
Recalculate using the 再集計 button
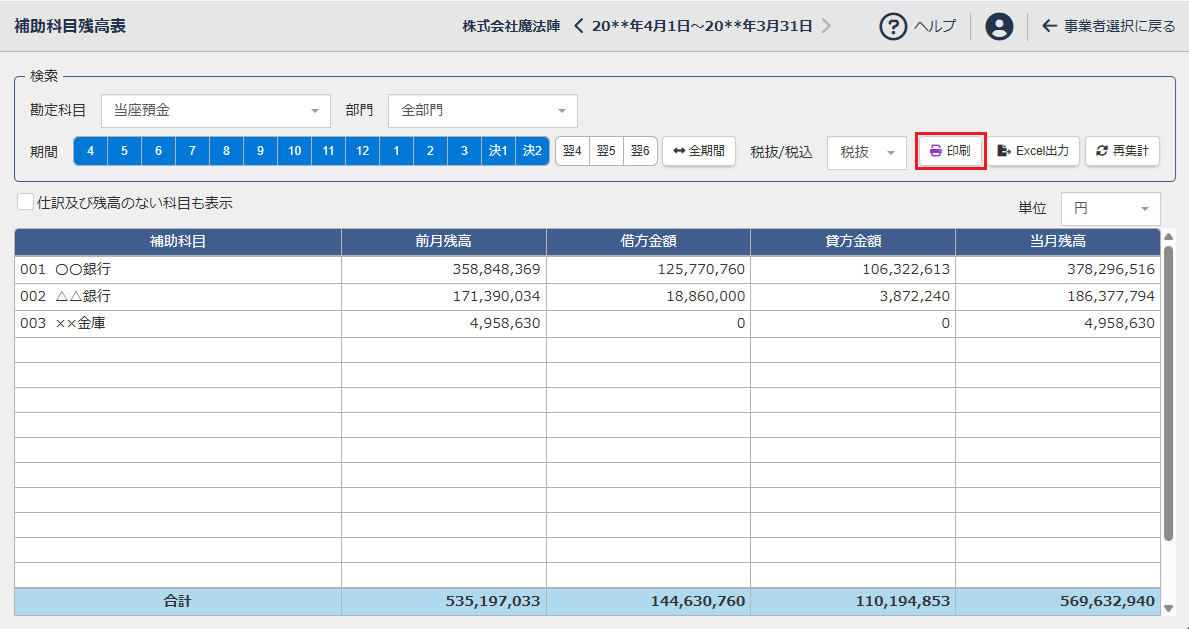[x=1122, y=151]
